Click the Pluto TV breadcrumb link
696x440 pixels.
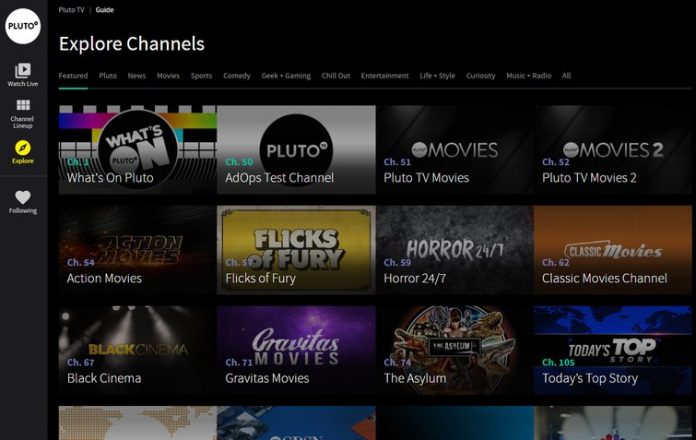(71, 10)
